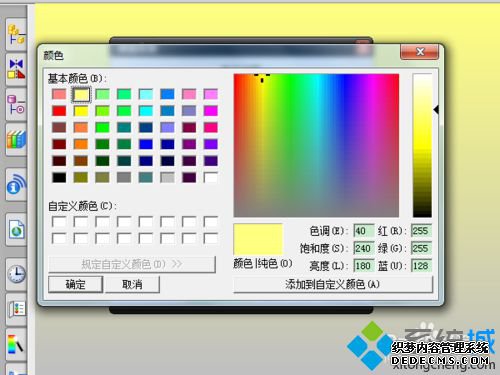
Task: Open the colored books library icon
Action: click(16, 140)
